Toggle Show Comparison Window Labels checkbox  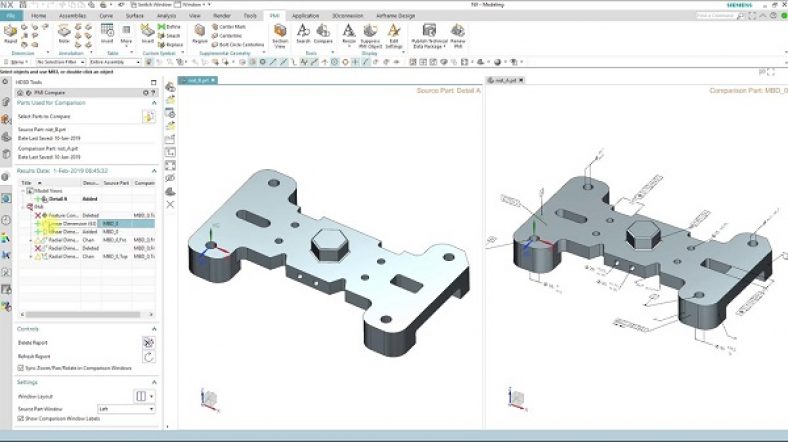pos(21,418)
